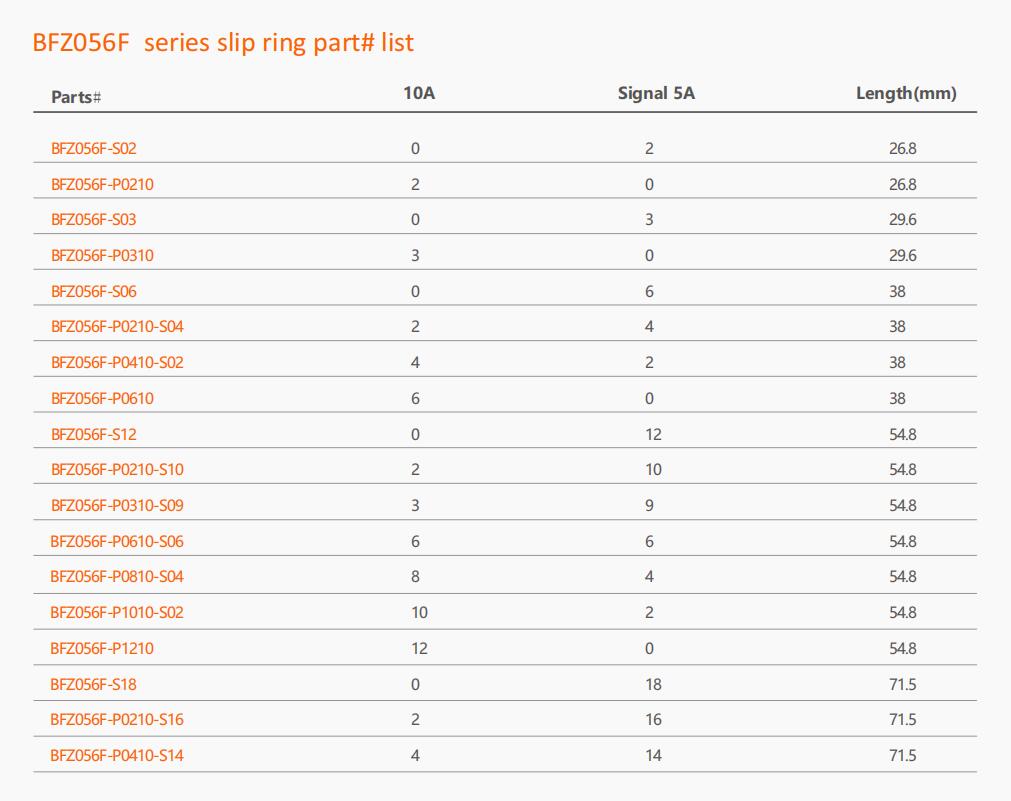Screen dimensions: 1011x801
Task: Click the BFZ056F-S18 part number
Action: coord(93,685)
